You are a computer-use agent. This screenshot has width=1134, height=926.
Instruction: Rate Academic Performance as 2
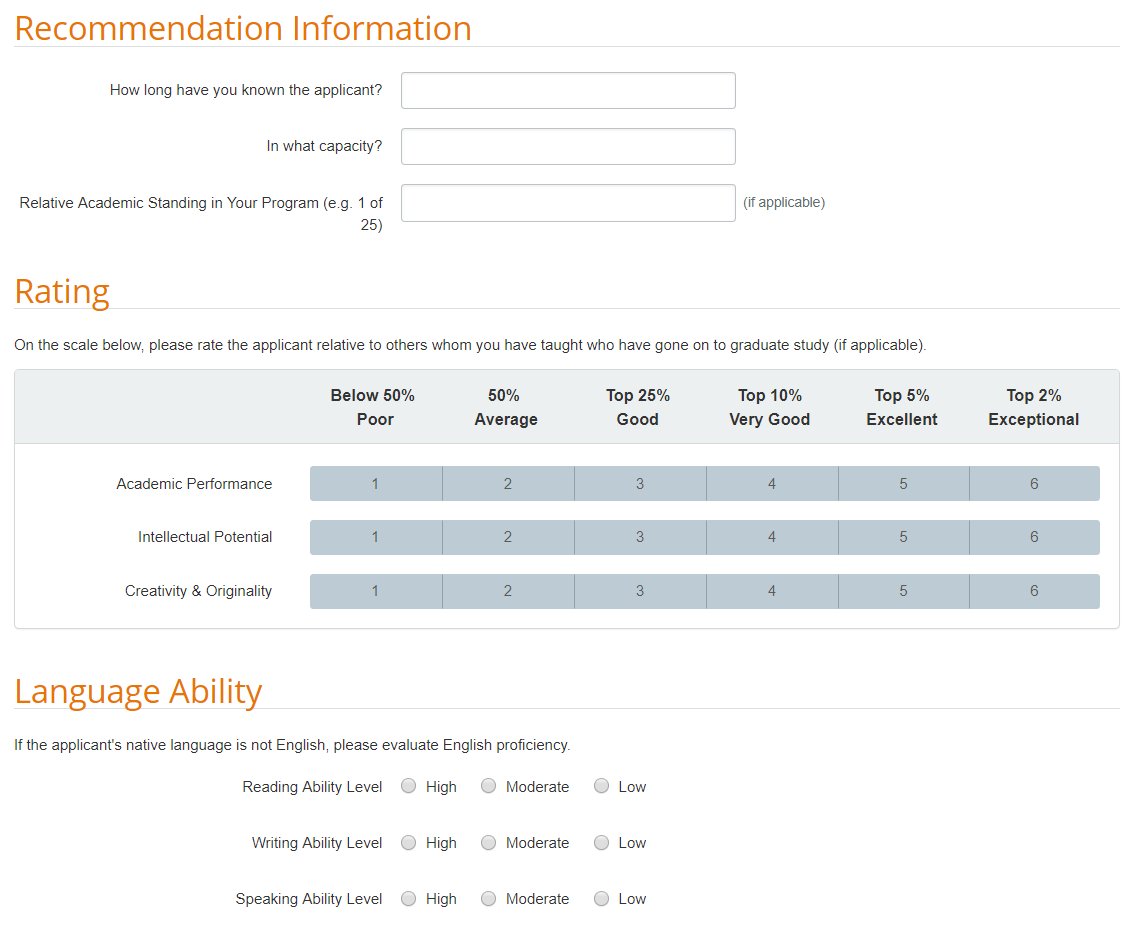click(x=508, y=483)
